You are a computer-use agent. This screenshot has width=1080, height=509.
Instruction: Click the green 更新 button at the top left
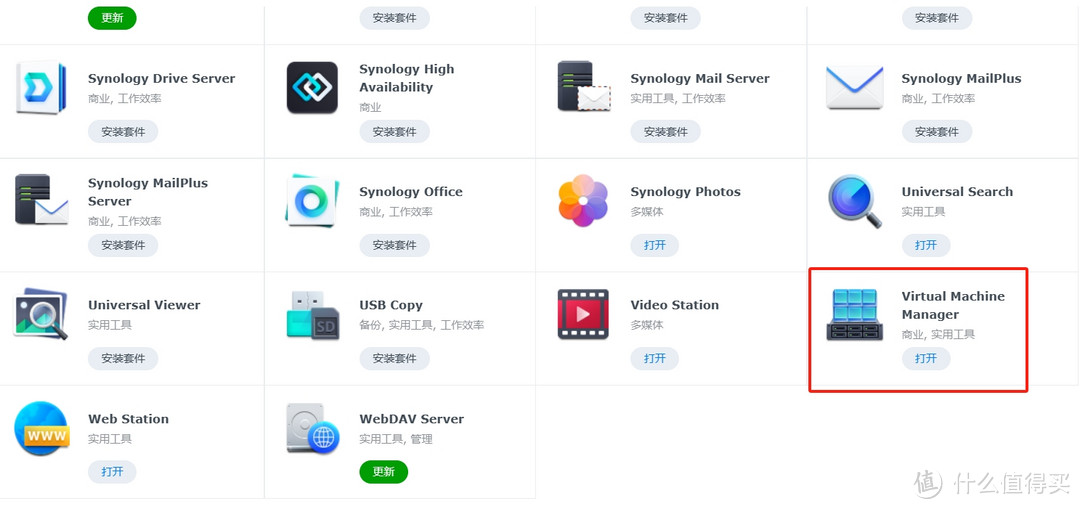(112, 18)
